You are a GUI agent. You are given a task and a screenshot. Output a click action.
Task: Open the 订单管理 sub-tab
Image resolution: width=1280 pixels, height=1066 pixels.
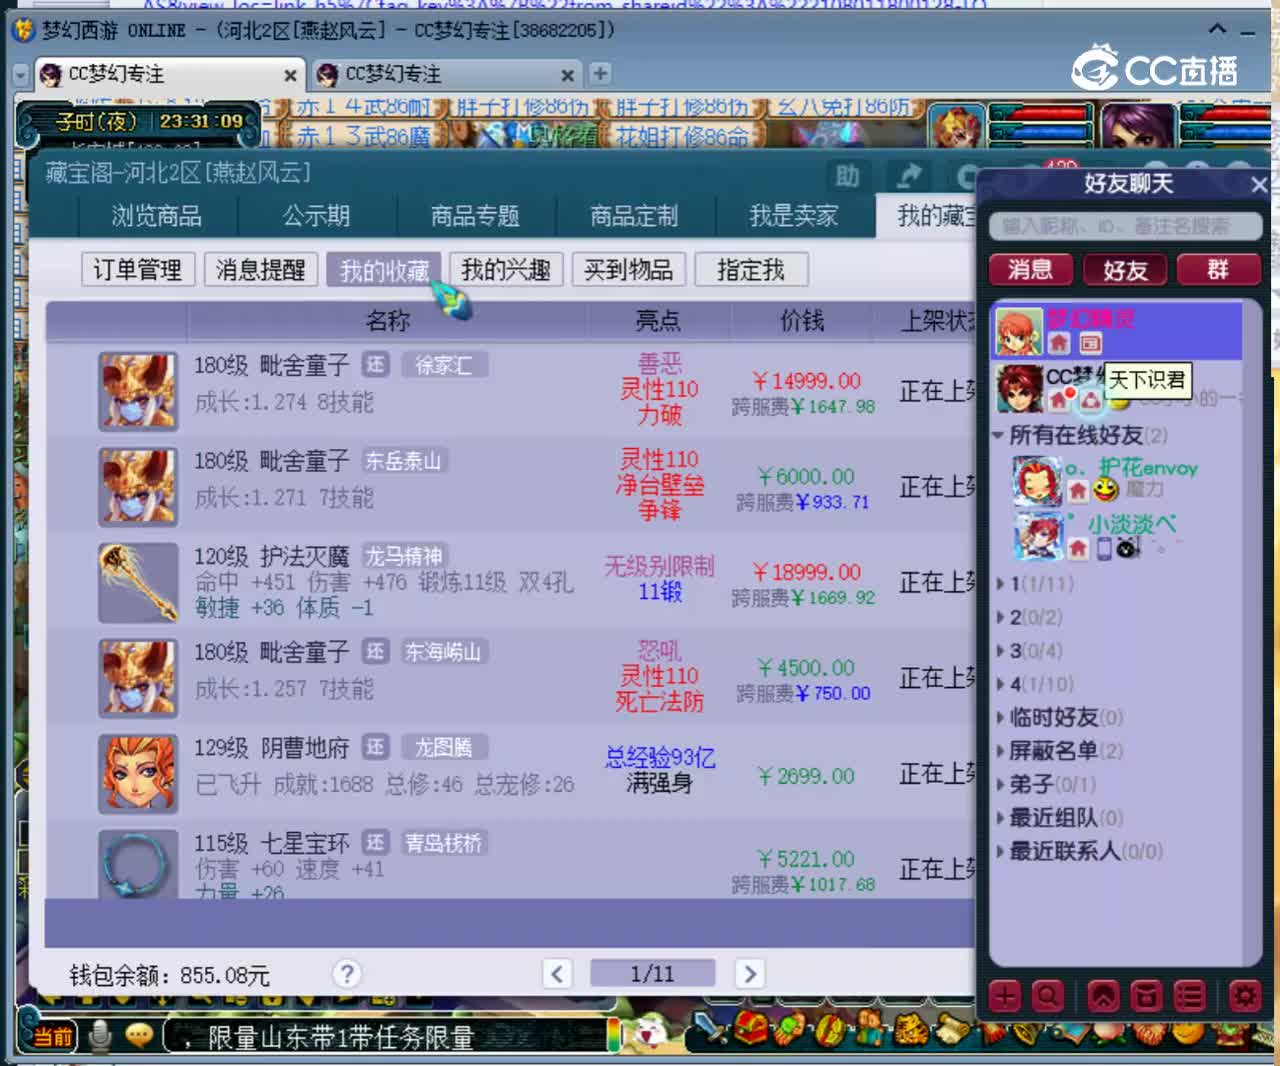point(138,270)
